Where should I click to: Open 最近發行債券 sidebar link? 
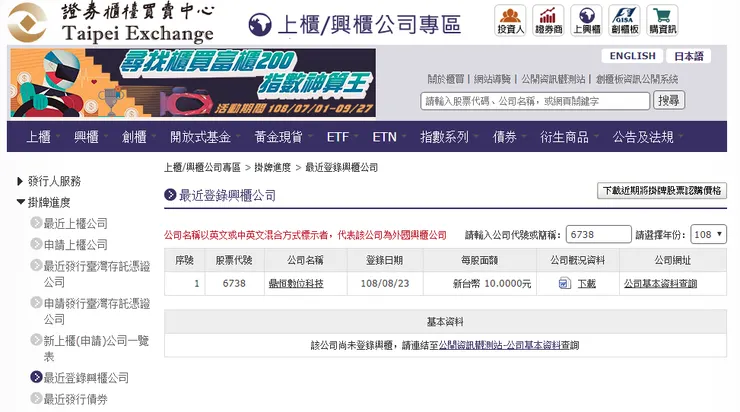(x=76, y=399)
